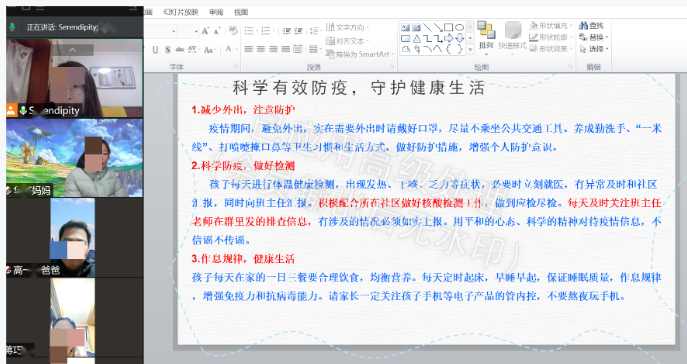Select the 爸爸 participant video thumbnail
The image size is (687, 364).
73,237
